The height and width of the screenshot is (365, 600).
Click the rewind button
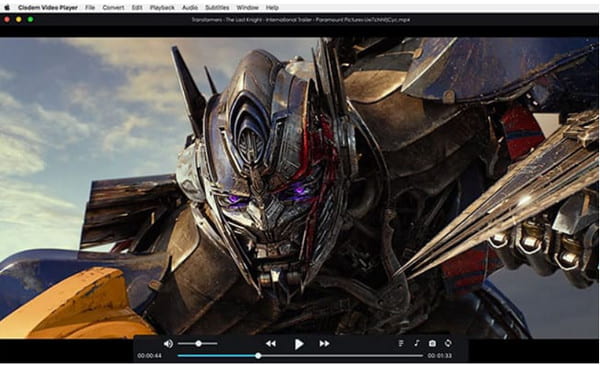click(271, 344)
